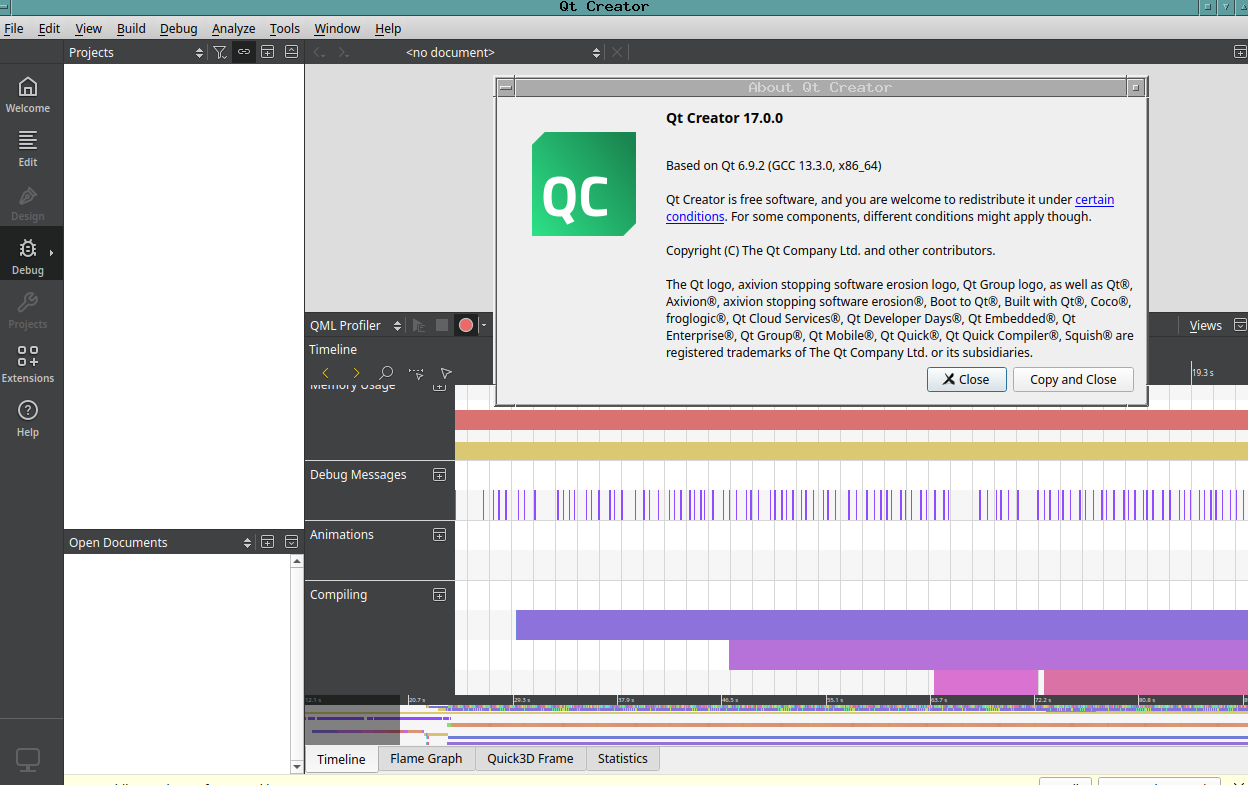This screenshot has width=1248, height=785.
Task: Open the recording features dropdown arrow
Action: click(x=484, y=325)
